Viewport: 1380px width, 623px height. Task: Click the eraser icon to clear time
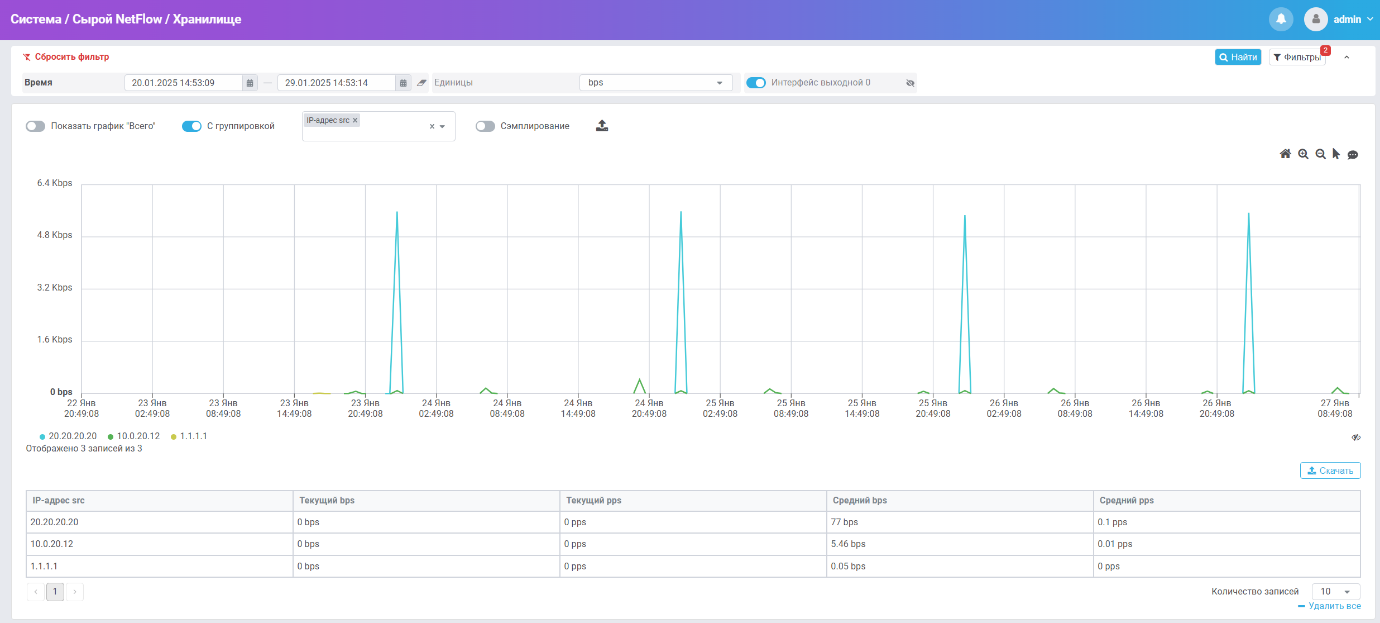(421, 83)
